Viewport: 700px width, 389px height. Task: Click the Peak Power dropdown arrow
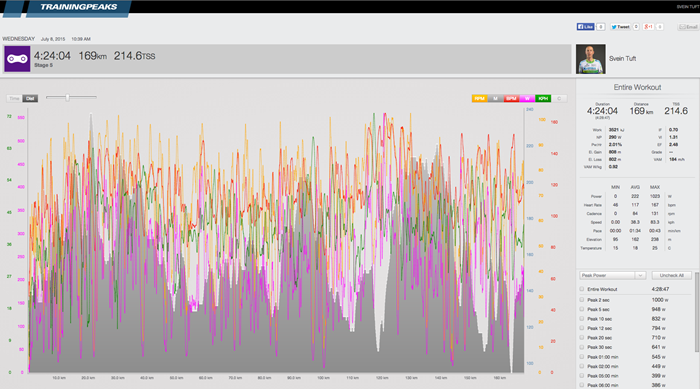[x=640, y=275]
